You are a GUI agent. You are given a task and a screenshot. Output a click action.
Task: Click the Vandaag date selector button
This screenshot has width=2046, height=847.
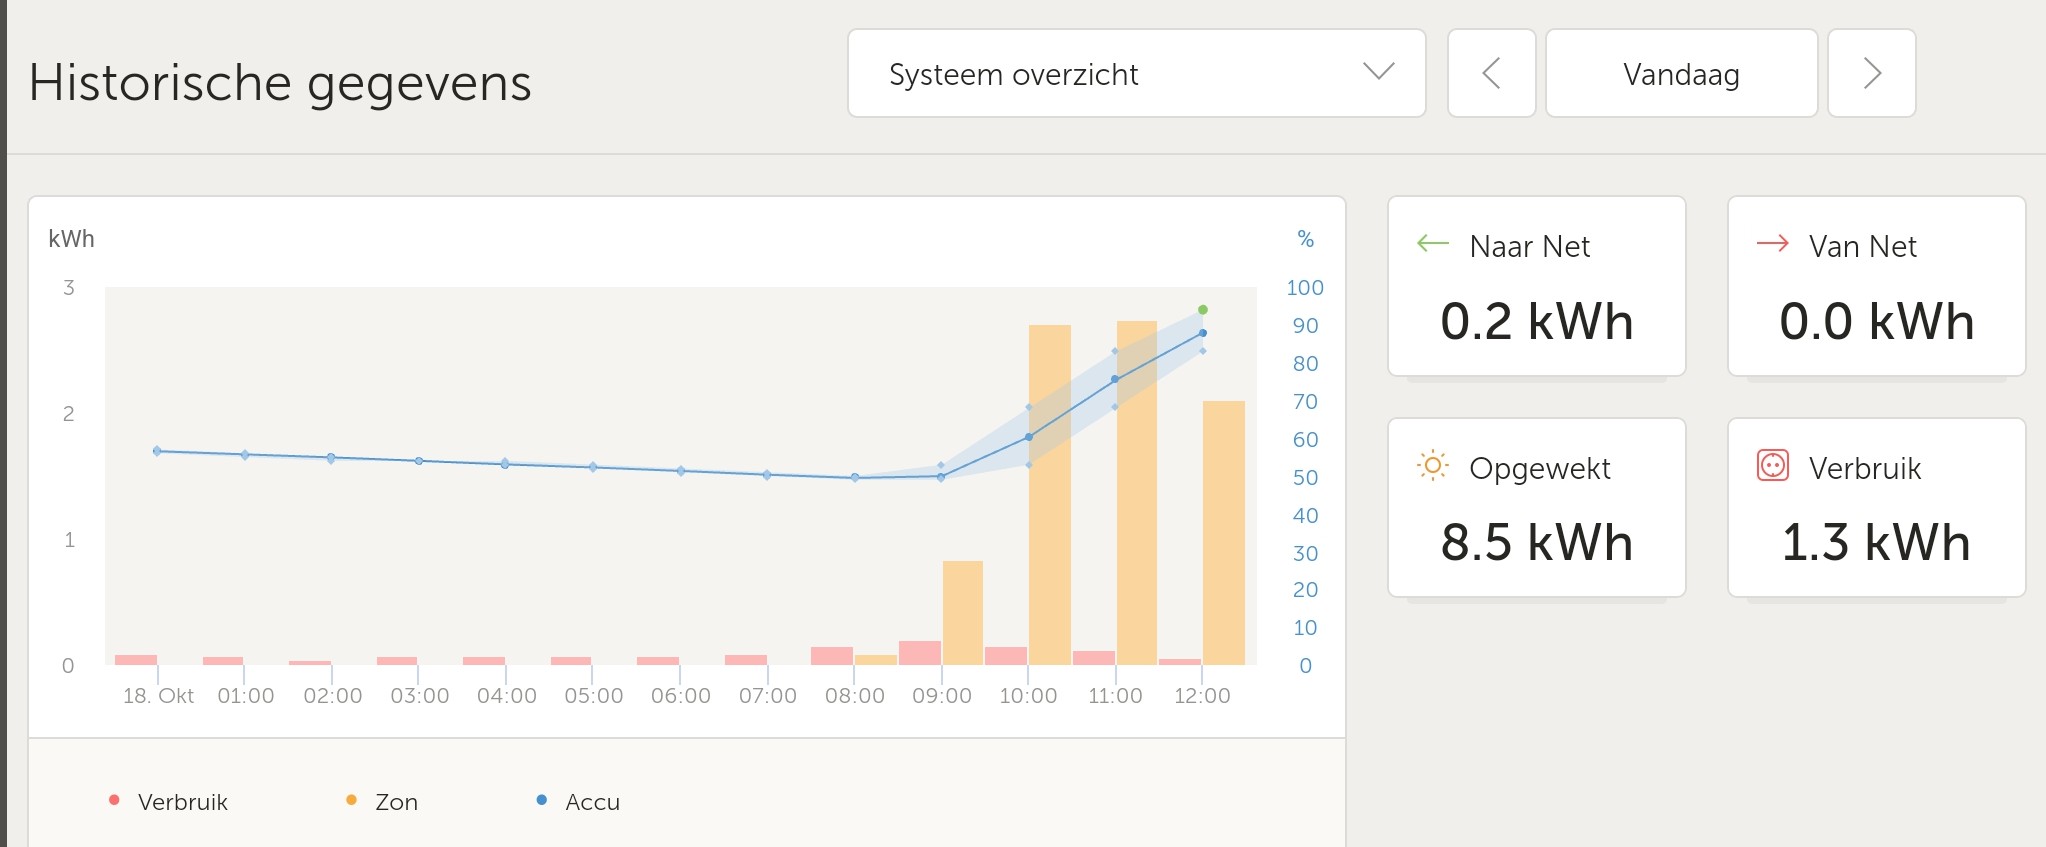point(1681,73)
